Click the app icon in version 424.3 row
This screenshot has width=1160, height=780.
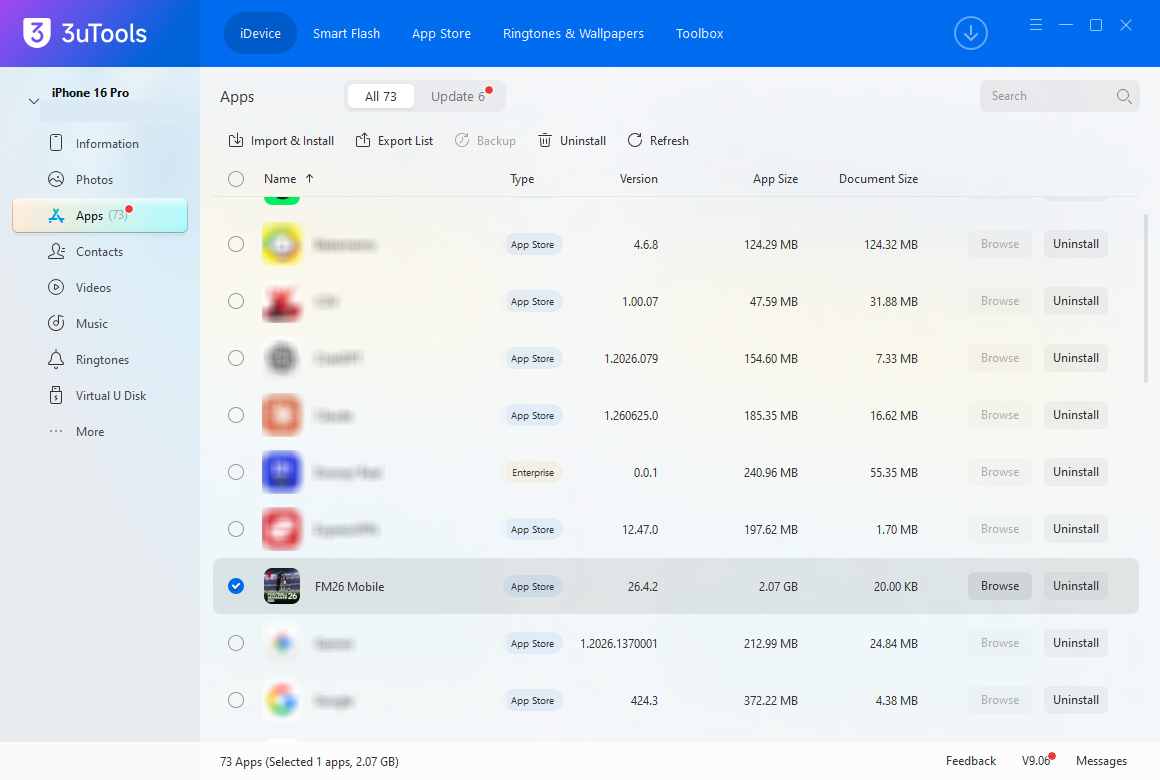click(282, 700)
